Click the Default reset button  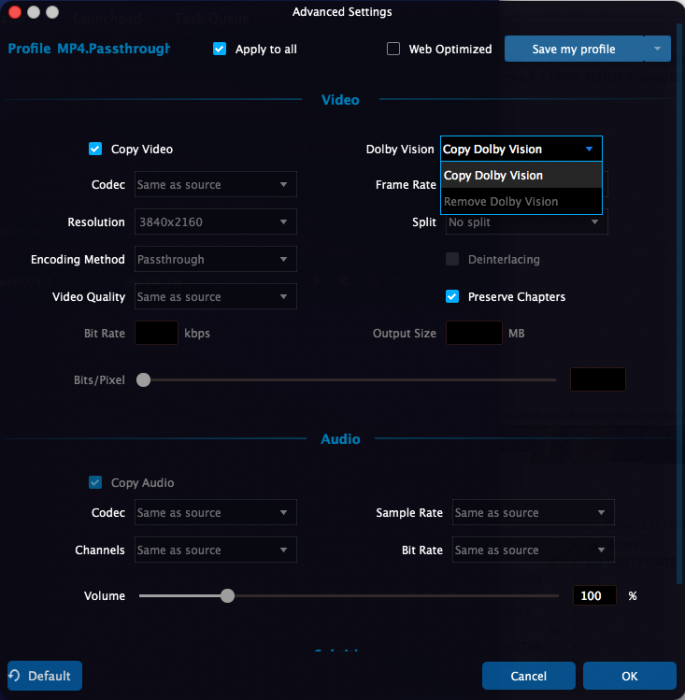click(45, 675)
